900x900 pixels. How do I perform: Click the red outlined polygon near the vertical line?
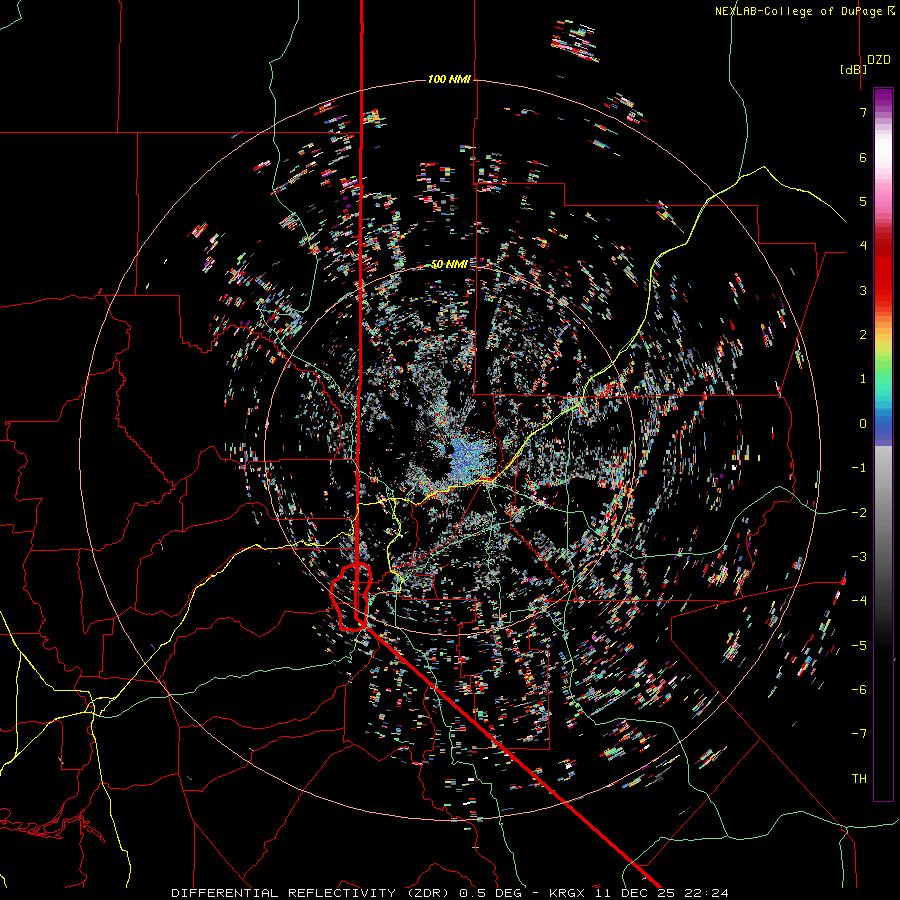point(351,598)
